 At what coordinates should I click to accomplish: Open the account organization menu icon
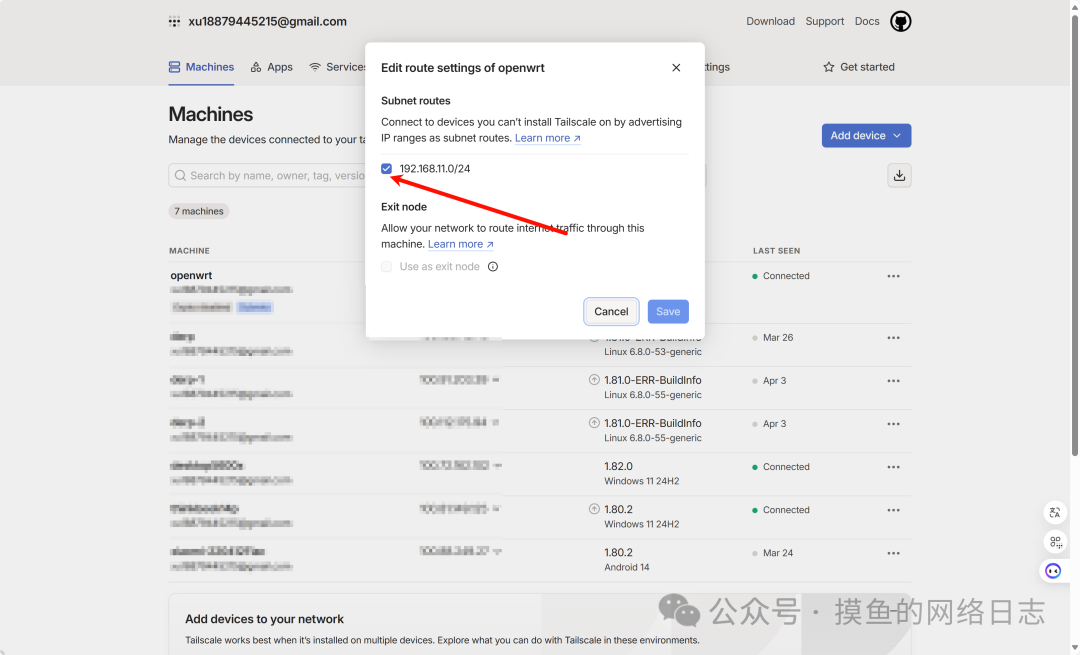175,21
